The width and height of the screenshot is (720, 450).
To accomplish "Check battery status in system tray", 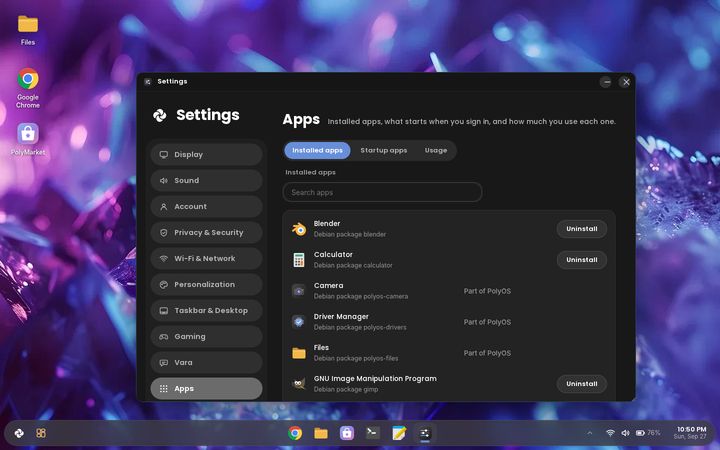I will pyautogui.click(x=648, y=433).
